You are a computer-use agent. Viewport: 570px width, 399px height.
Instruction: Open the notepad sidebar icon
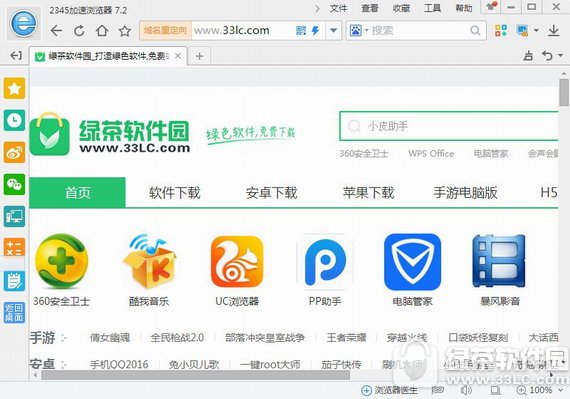tap(15, 281)
